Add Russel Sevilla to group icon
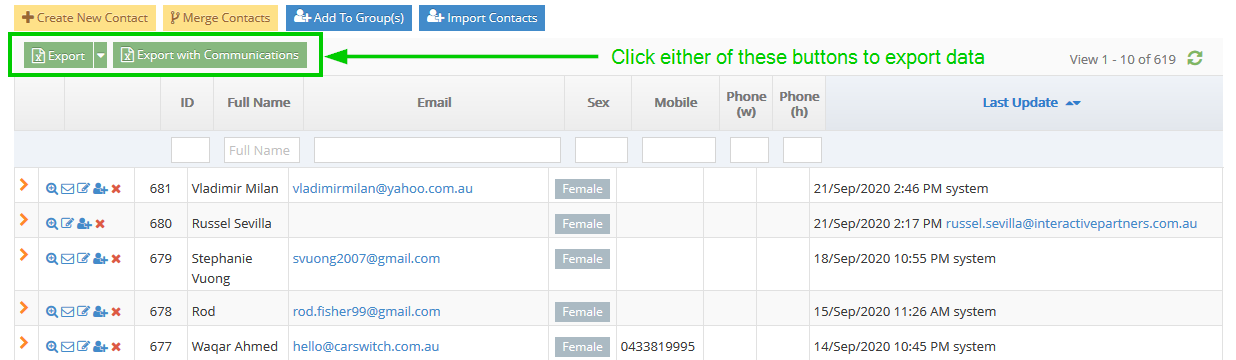The height and width of the screenshot is (360, 1236). [x=84, y=224]
